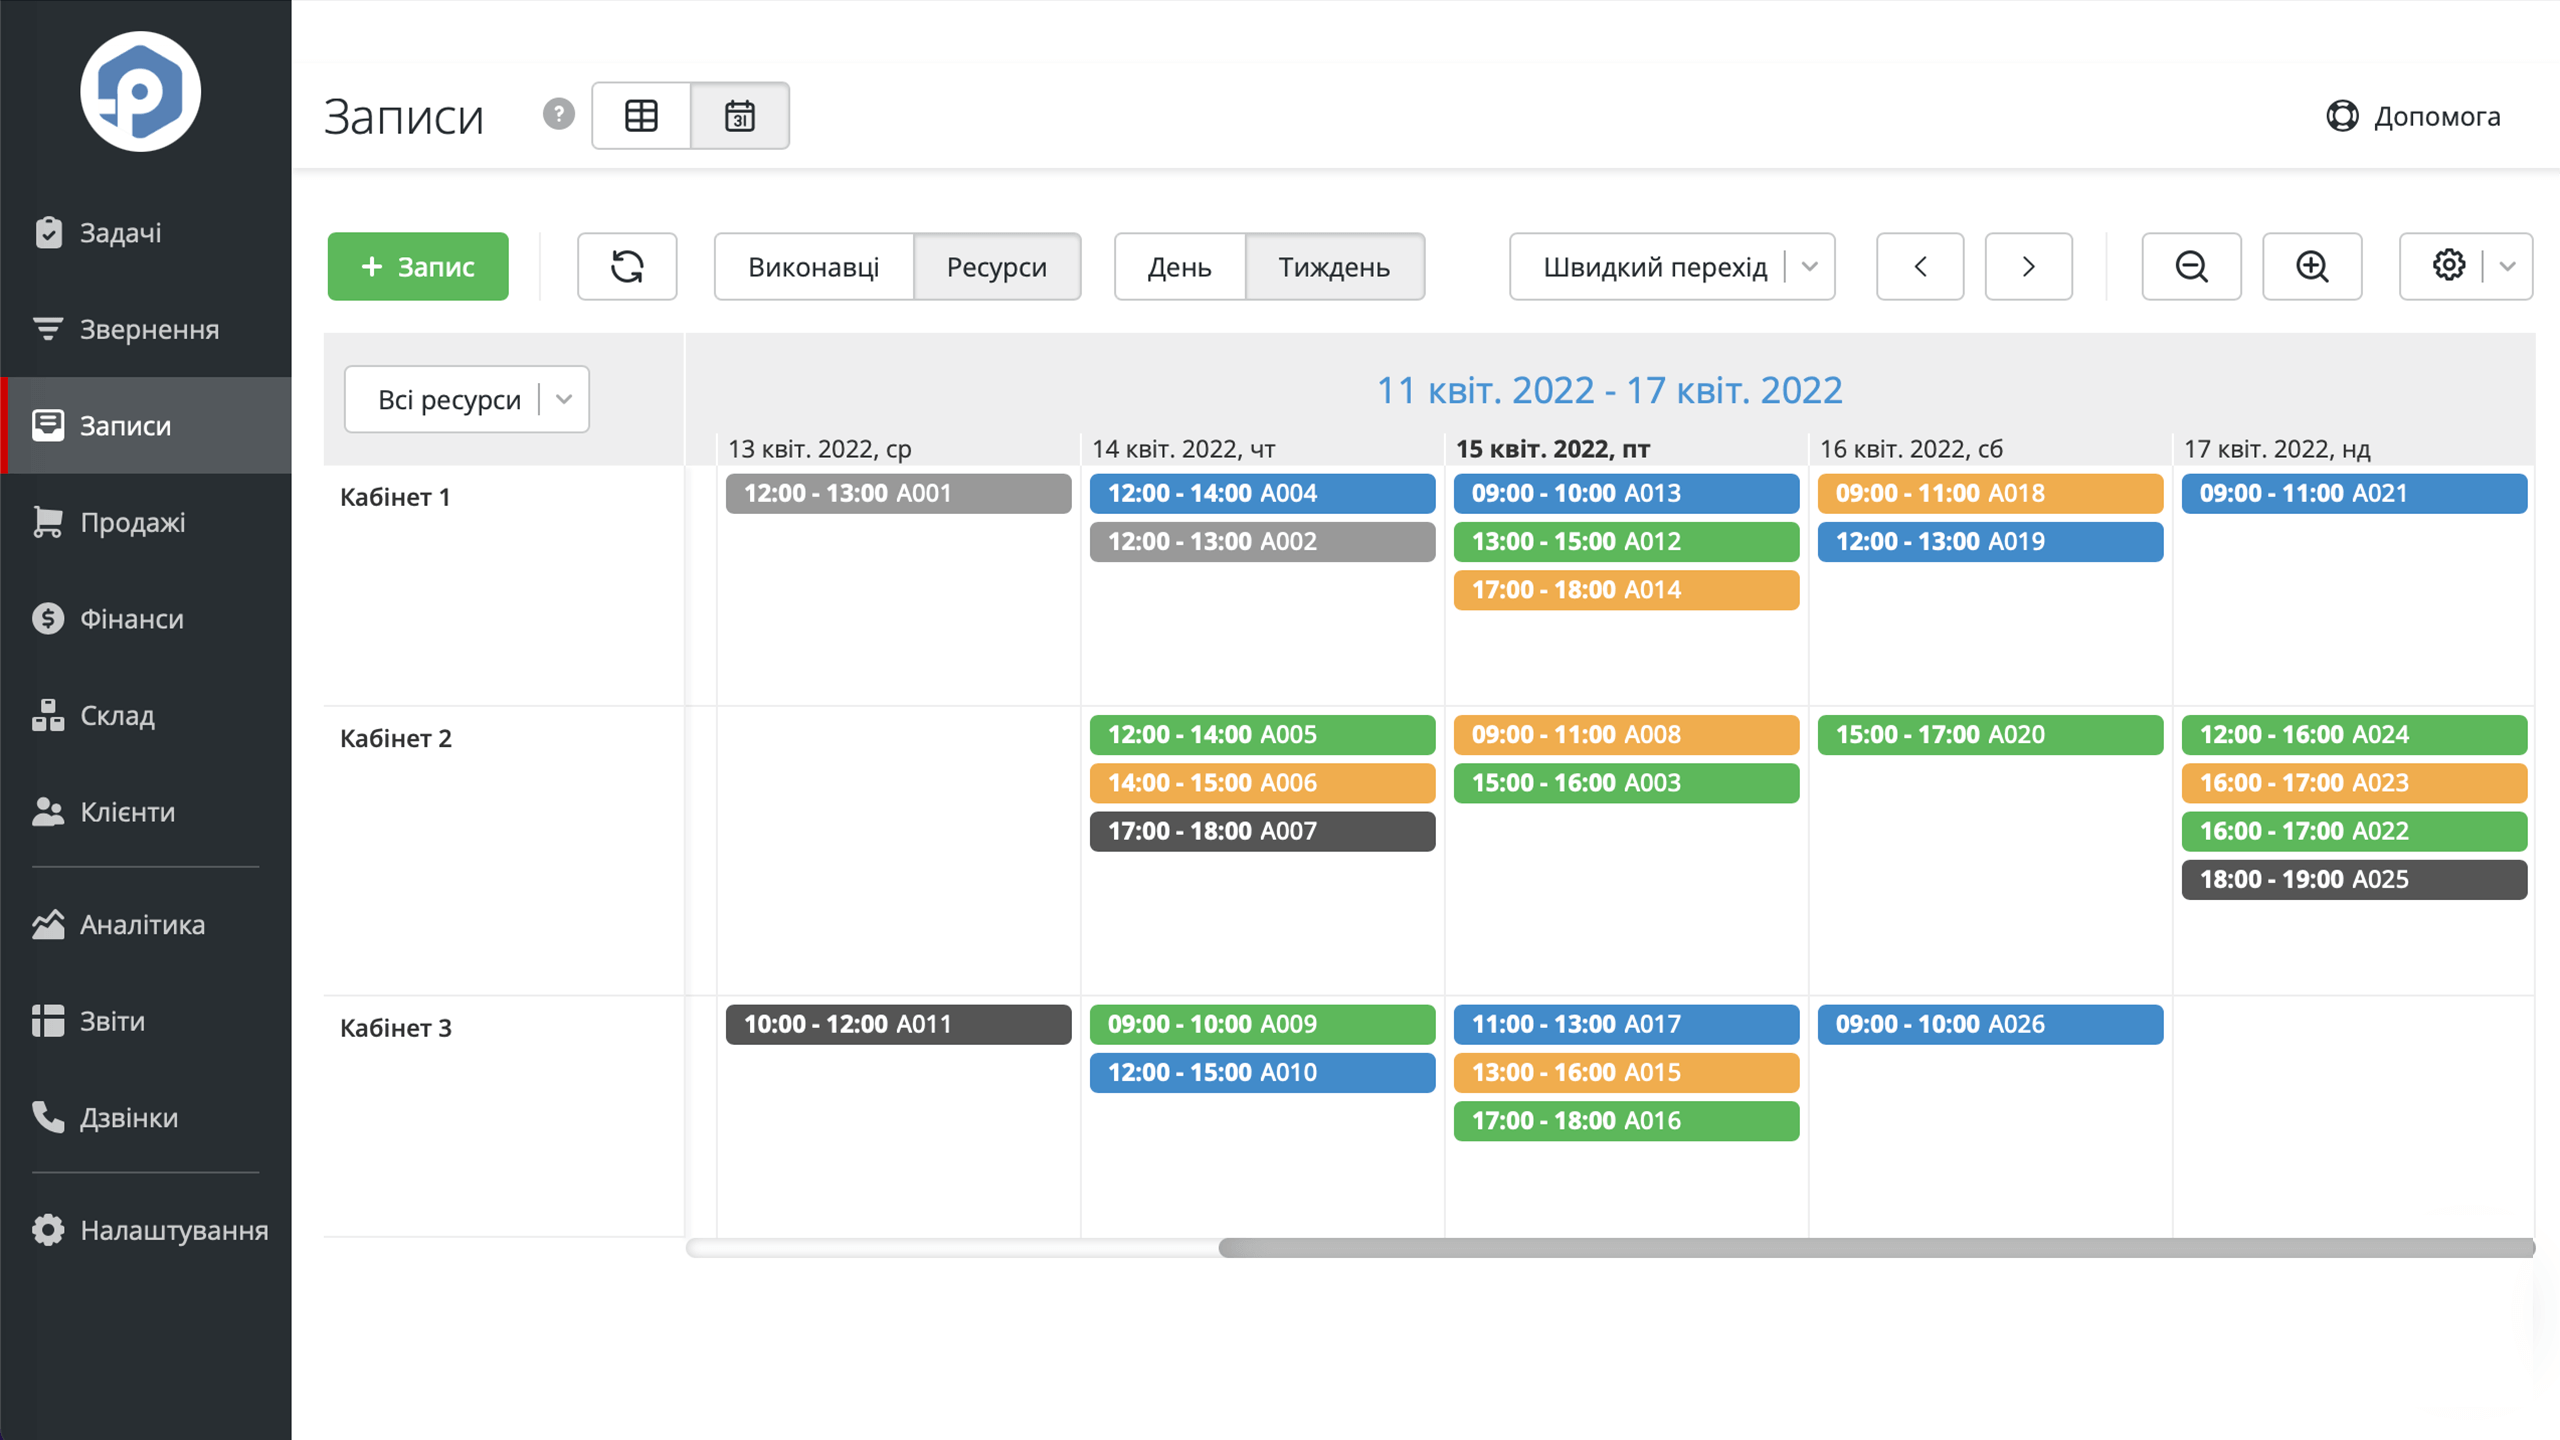This screenshot has width=2560, height=1440.
Task: Toggle view to Ресурси
Action: [x=997, y=266]
